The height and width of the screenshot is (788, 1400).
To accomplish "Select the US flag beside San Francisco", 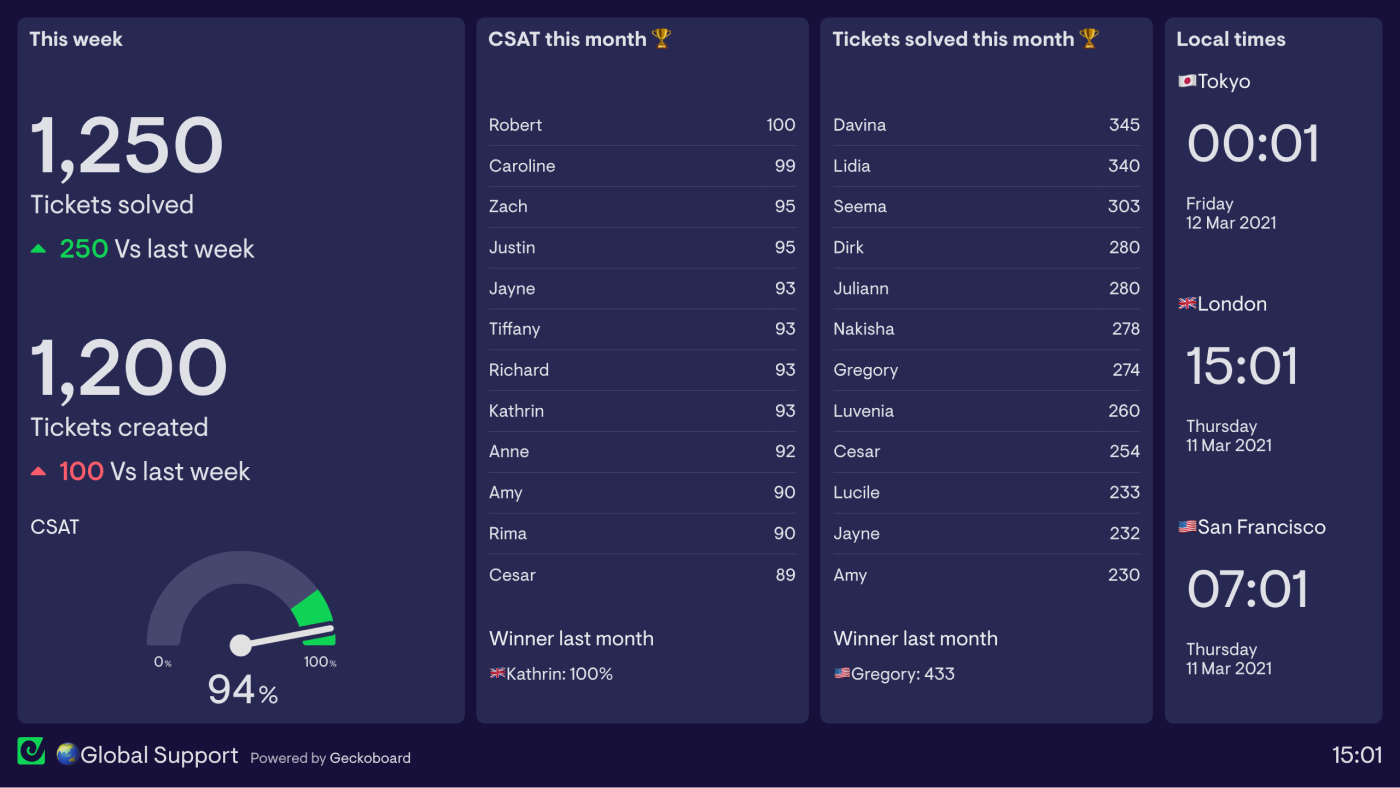I will pos(1187,526).
